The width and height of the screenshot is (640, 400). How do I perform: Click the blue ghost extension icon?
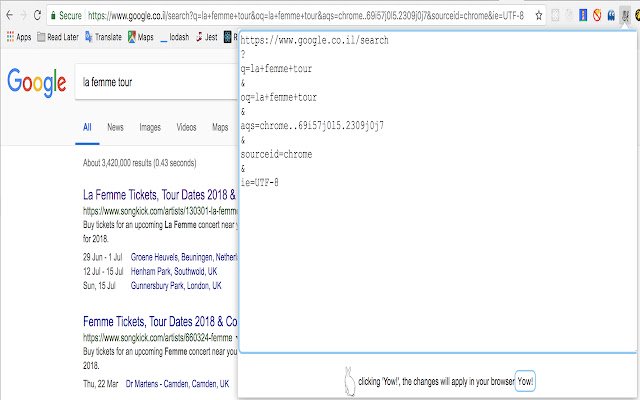pos(611,16)
